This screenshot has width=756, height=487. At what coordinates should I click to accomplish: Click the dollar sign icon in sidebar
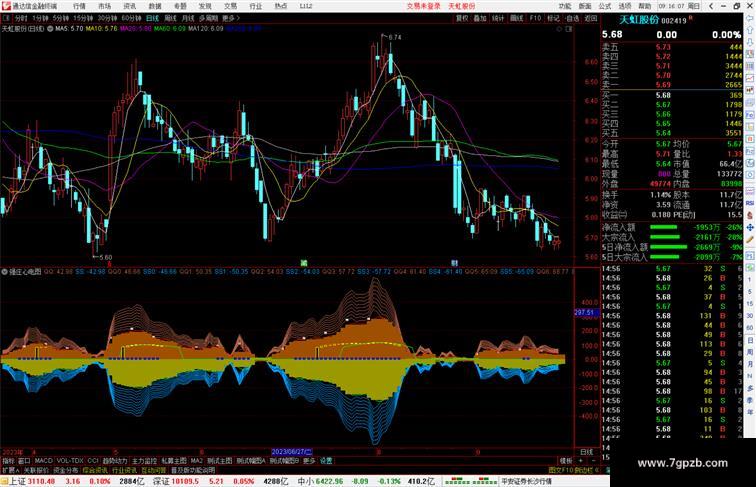tap(750, 216)
